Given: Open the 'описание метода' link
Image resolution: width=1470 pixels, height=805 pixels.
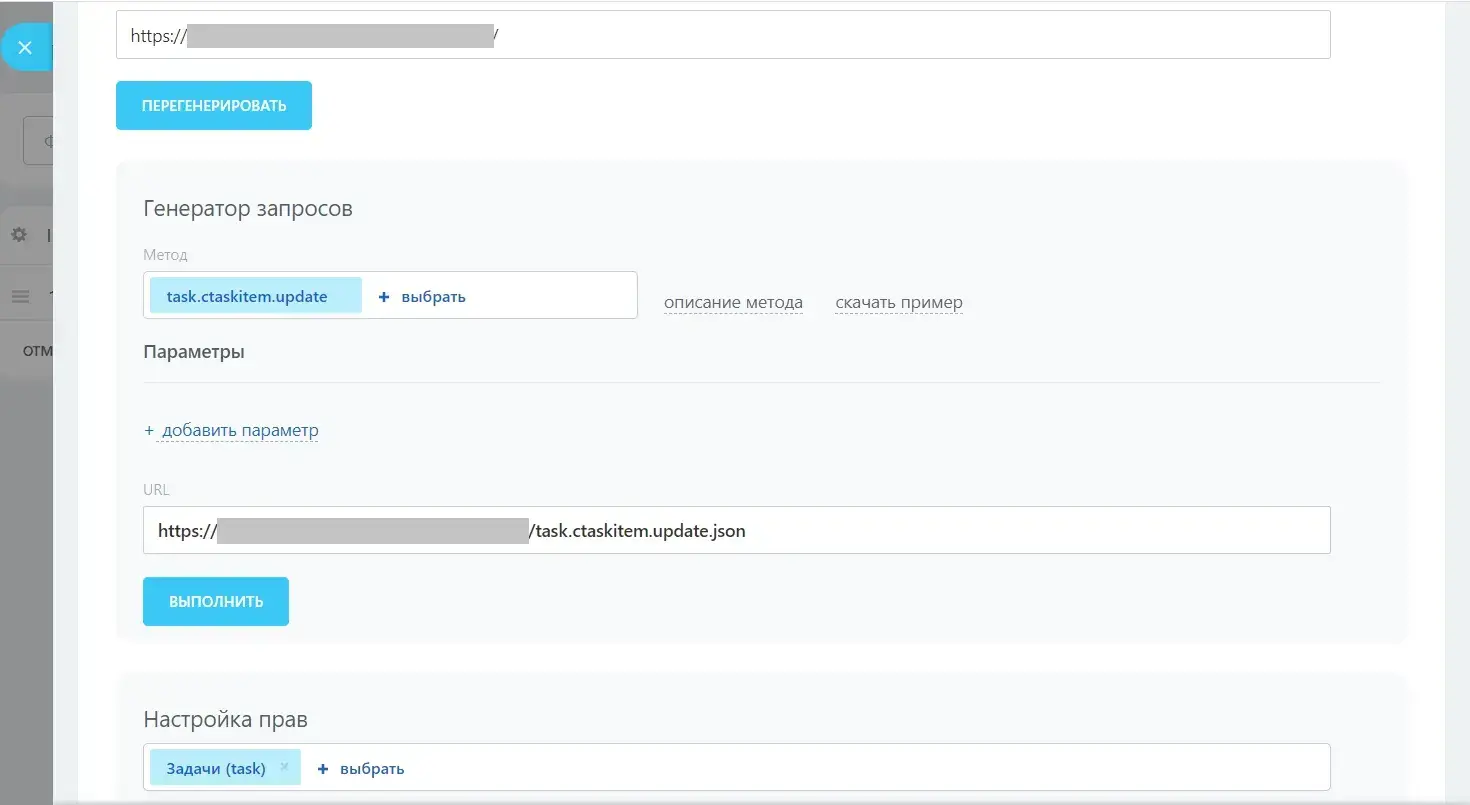Looking at the screenshot, I should point(734,303).
